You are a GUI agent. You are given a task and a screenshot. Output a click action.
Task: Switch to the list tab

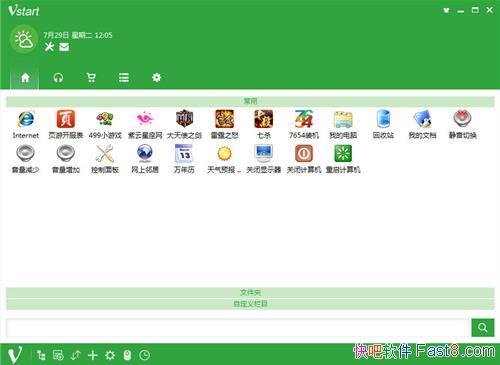point(124,78)
